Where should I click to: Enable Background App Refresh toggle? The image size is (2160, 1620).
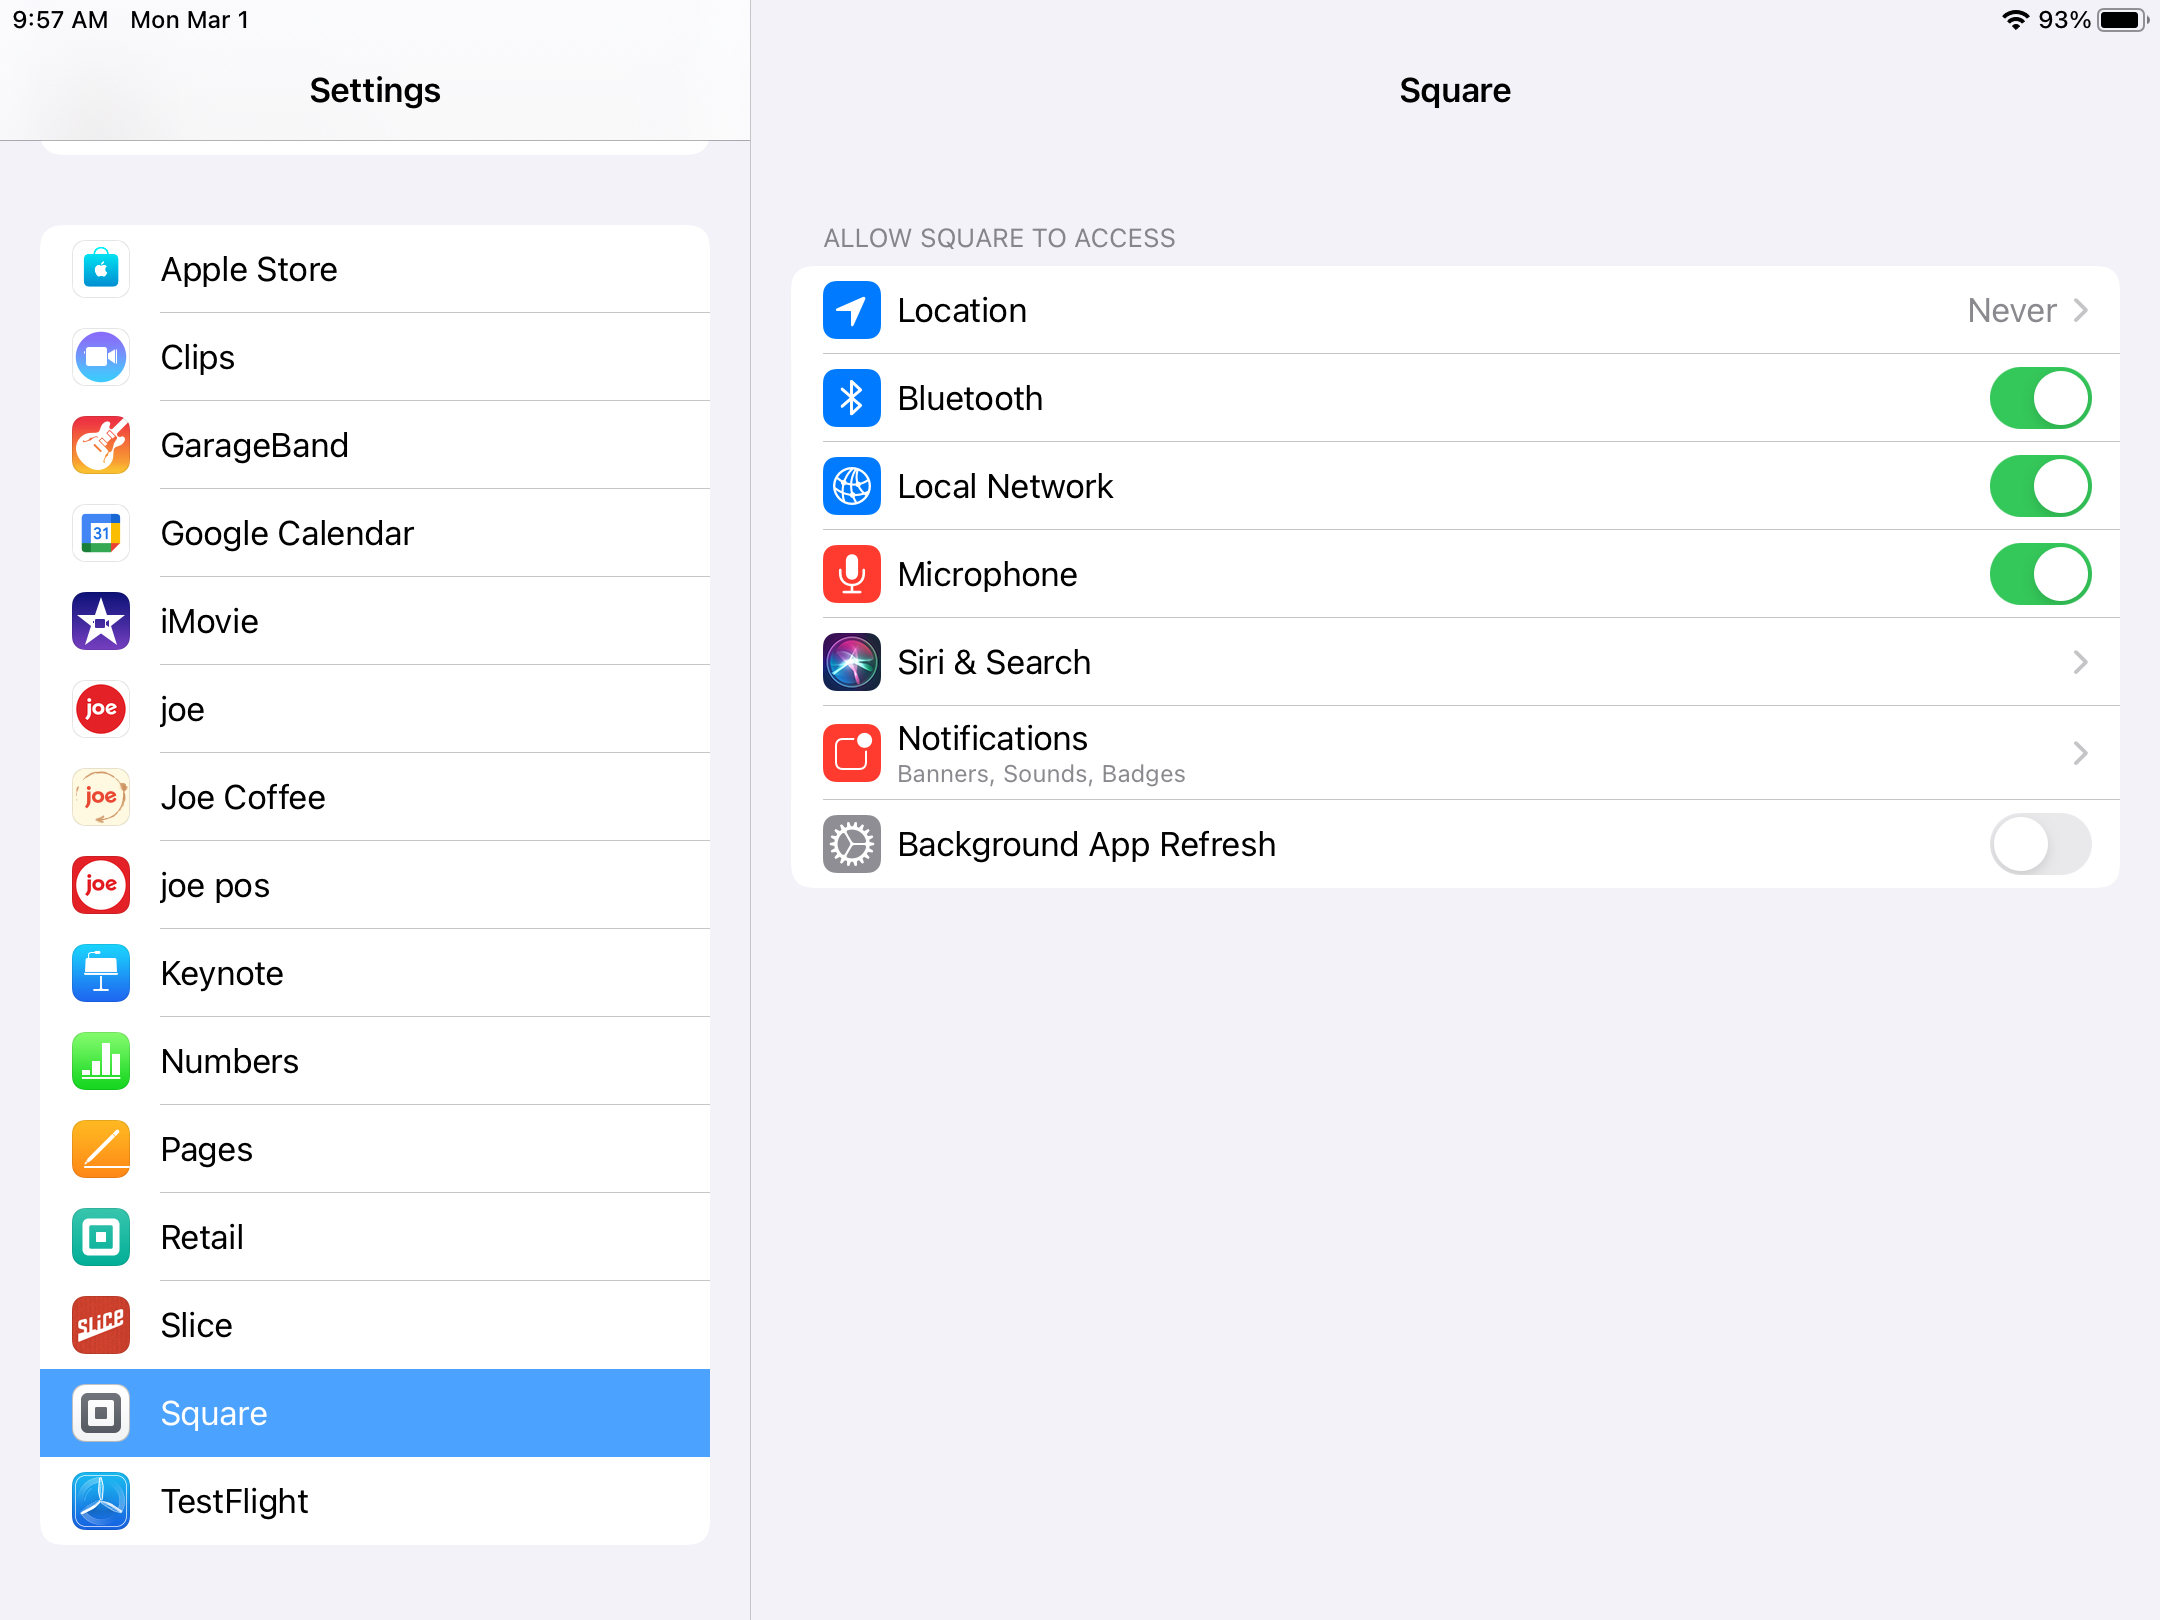click(2040, 844)
